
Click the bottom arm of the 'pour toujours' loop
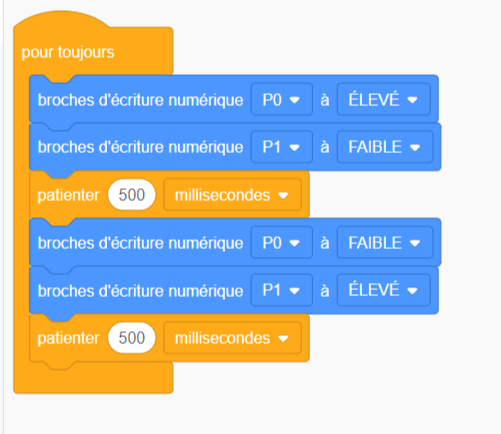93,380
